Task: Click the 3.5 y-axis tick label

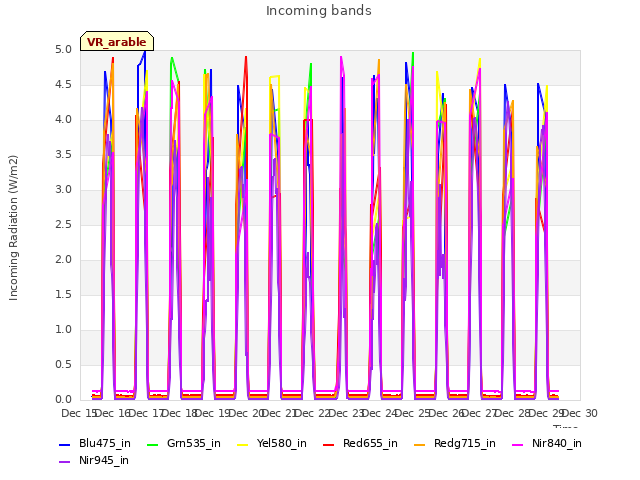Action: [x=63, y=155]
